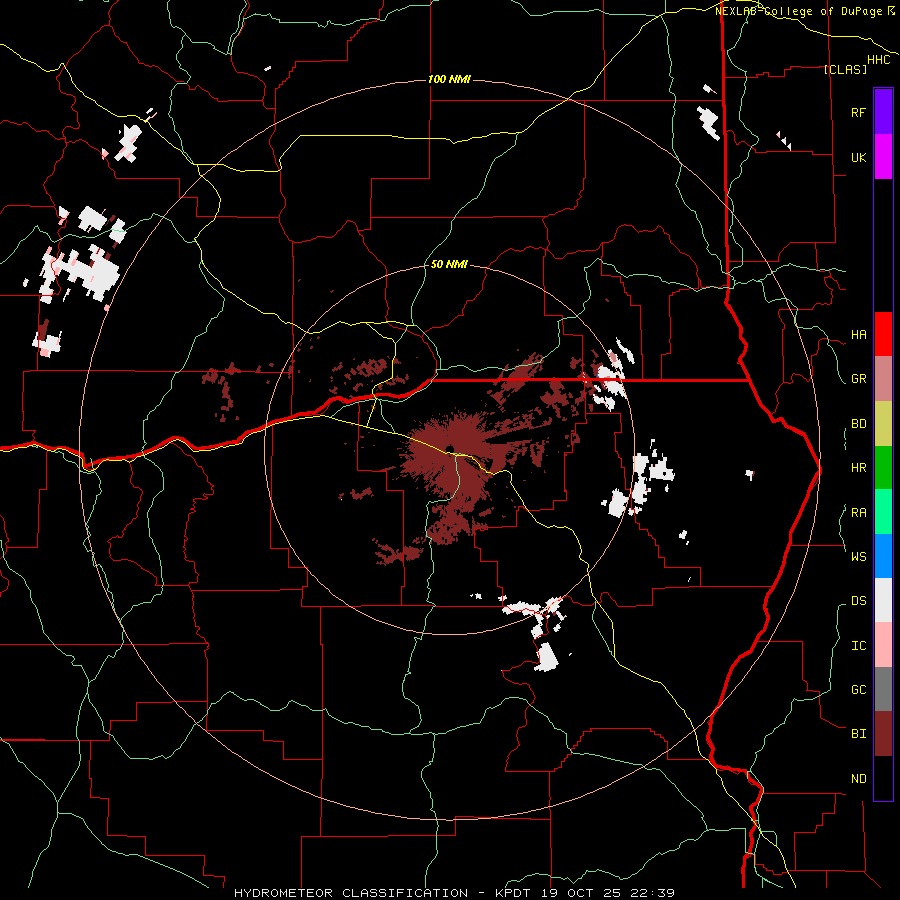Image resolution: width=900 pixels, height=900 pixels.
Task: Click the [CLAS] label text
Action: (845, 69)
